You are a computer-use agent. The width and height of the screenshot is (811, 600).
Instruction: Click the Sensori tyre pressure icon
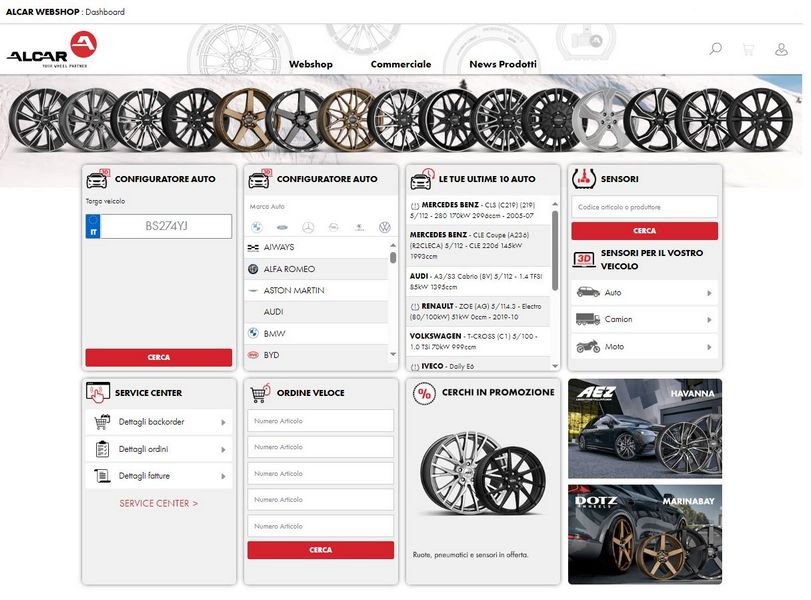(x=584, y=179)
